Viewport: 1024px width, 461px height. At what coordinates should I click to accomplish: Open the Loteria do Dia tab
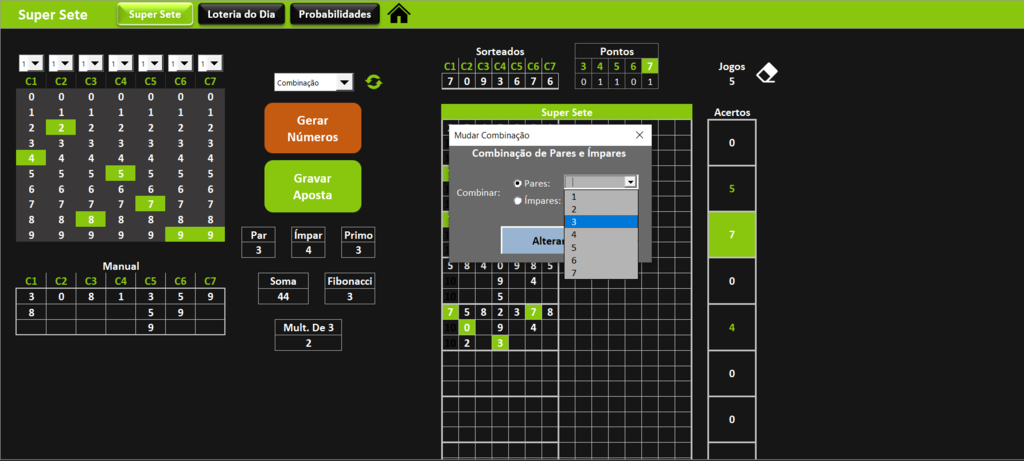242,14
